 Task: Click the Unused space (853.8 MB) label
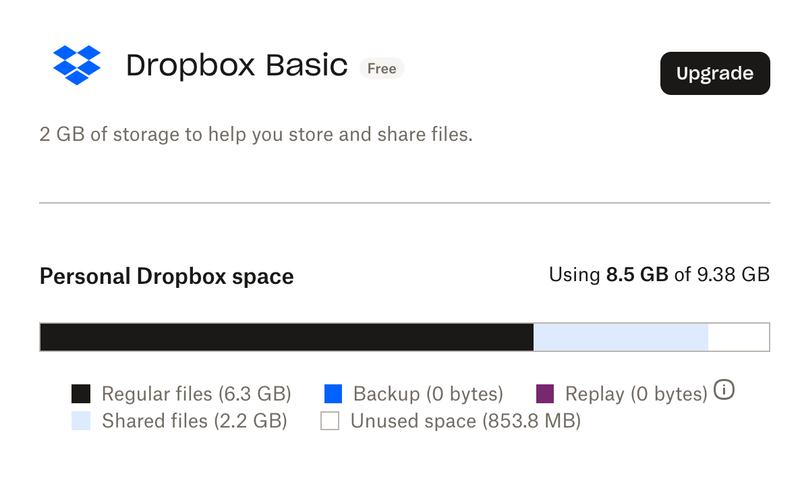click(x=465, y=421)
